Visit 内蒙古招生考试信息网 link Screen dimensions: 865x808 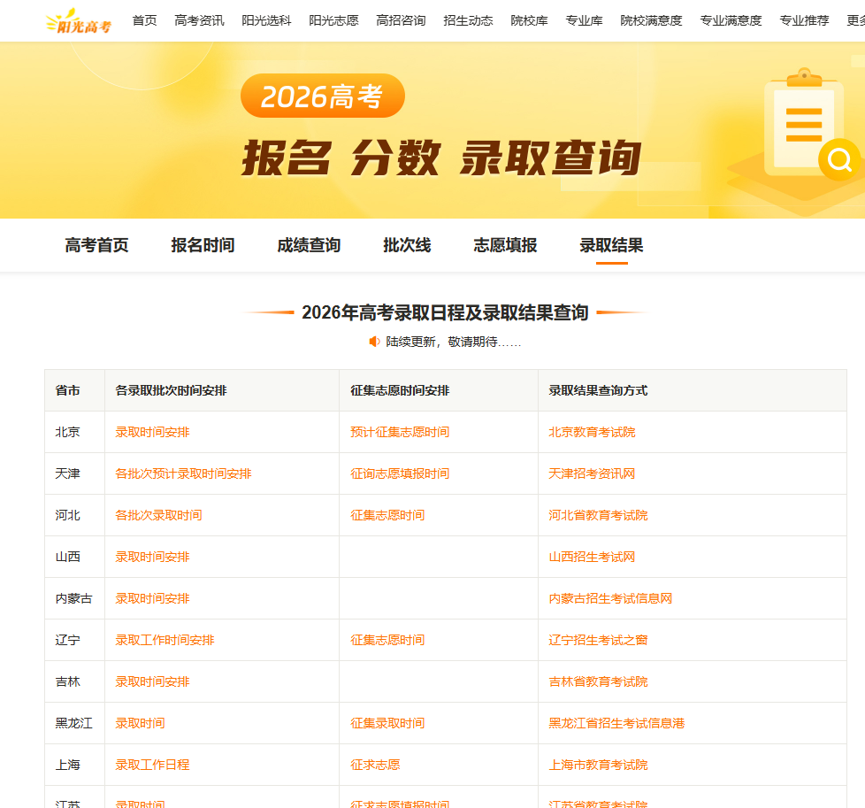(611, 599)
